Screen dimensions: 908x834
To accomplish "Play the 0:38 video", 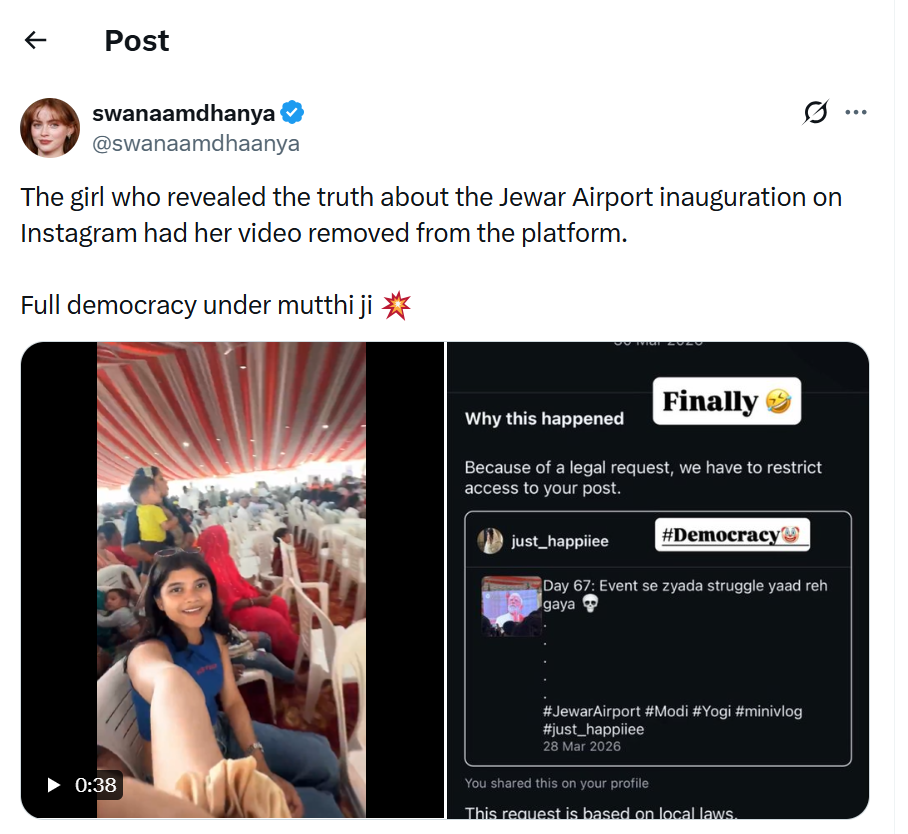I will (54, 785).
